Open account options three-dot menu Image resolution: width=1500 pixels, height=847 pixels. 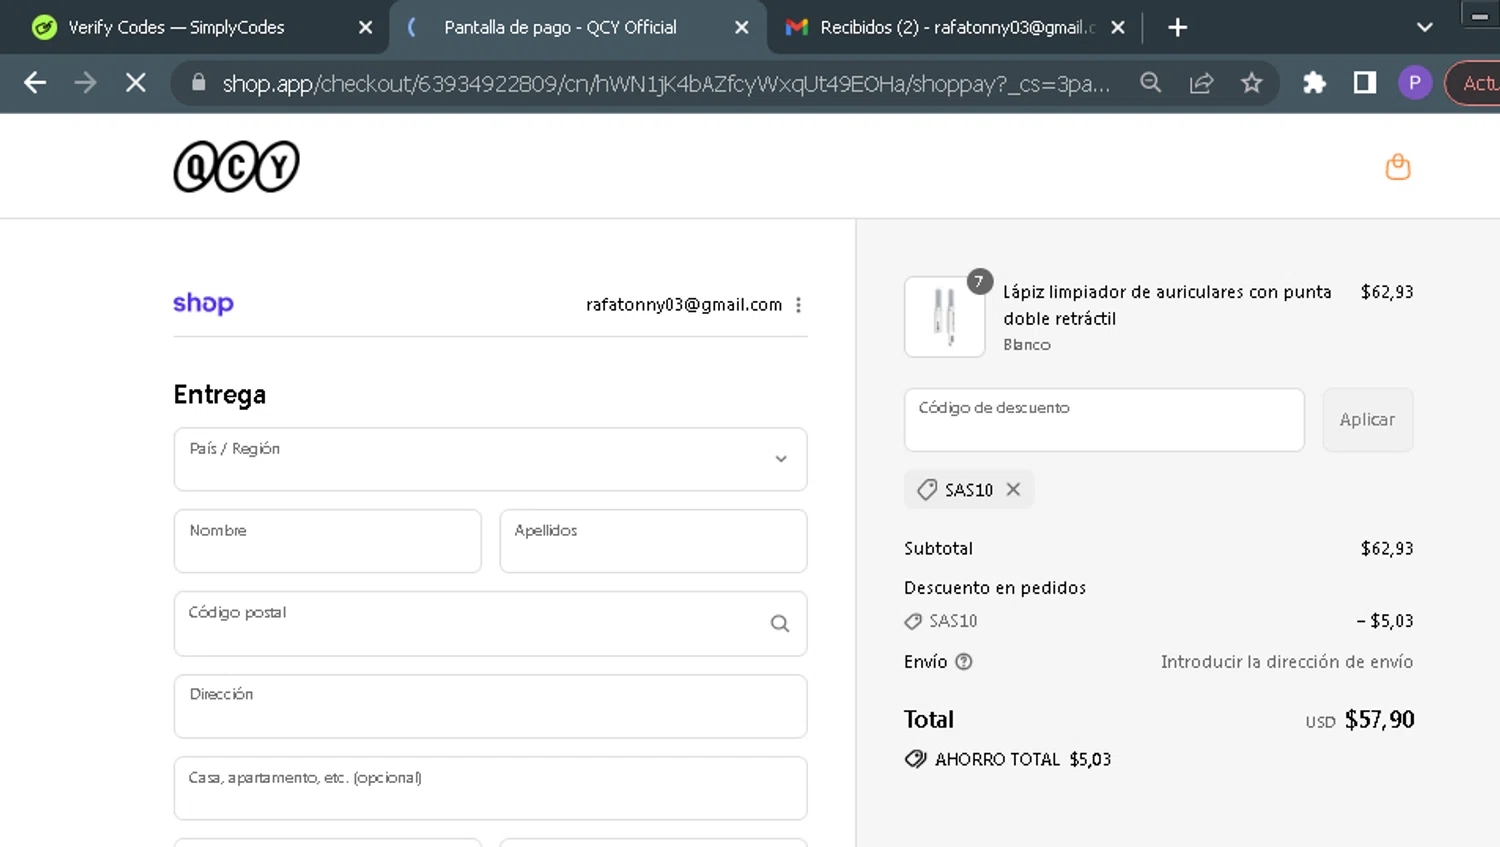tap(798, 305)
